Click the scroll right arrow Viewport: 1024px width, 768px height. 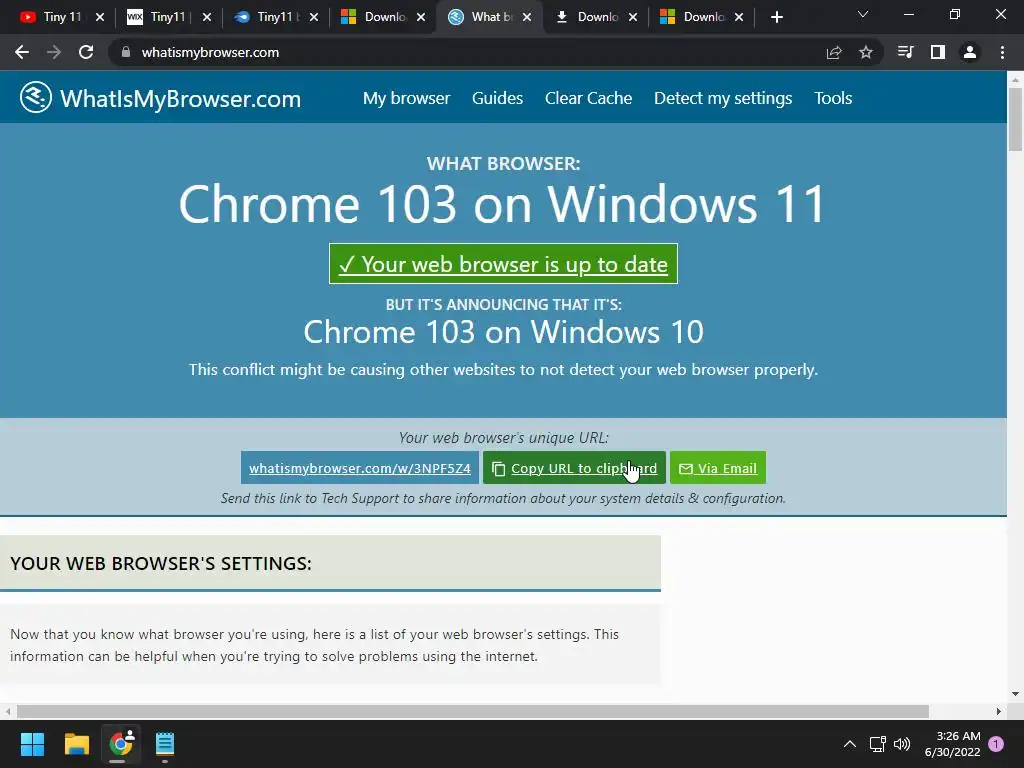pos(999,711)
